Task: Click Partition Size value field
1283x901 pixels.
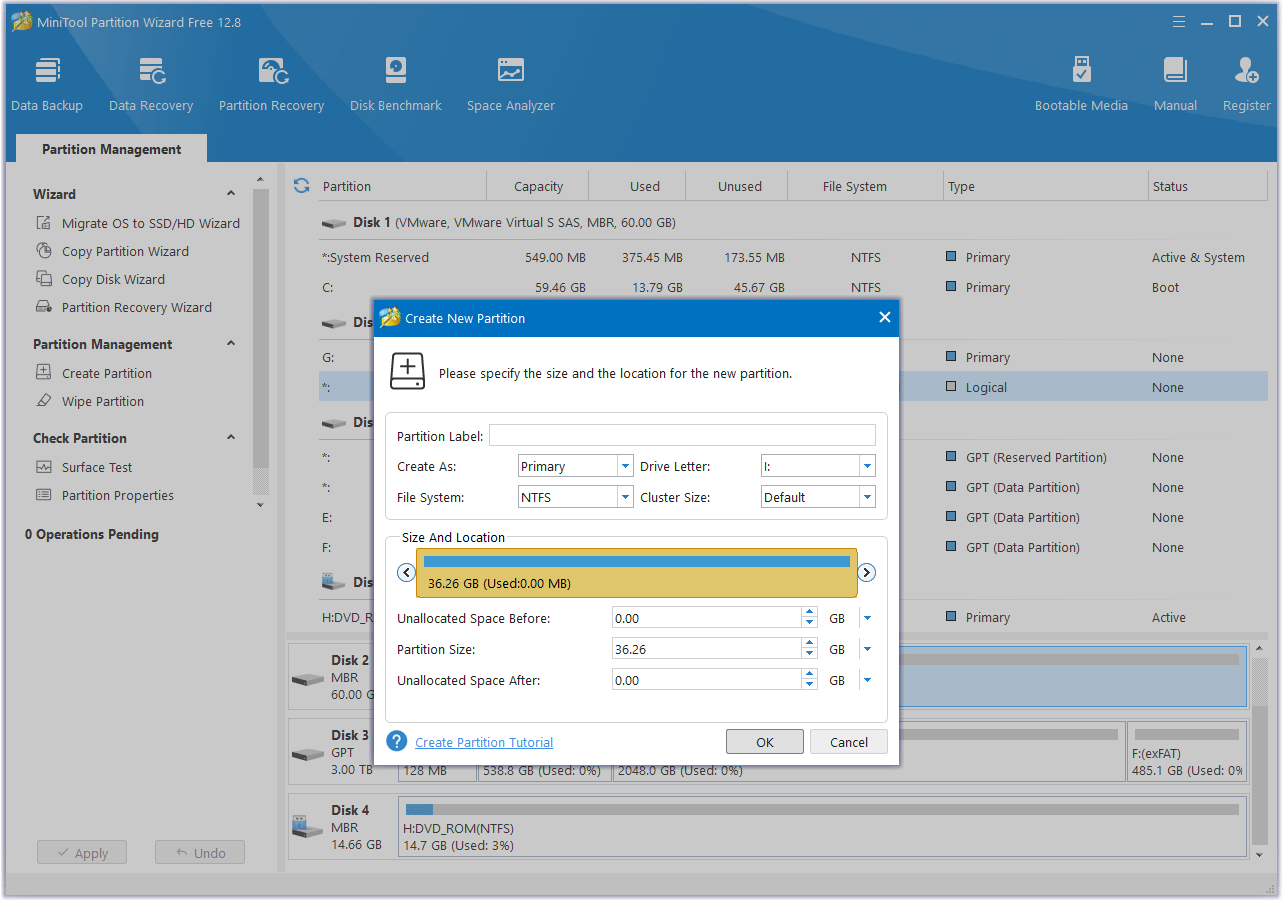Action: pyautogui.click(x=707, y=649)
